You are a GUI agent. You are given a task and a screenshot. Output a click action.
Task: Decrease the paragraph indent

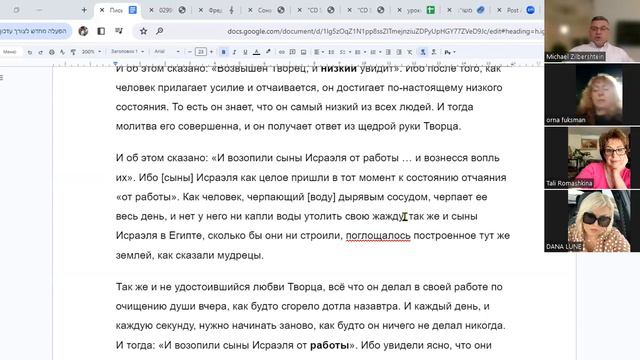388,52
